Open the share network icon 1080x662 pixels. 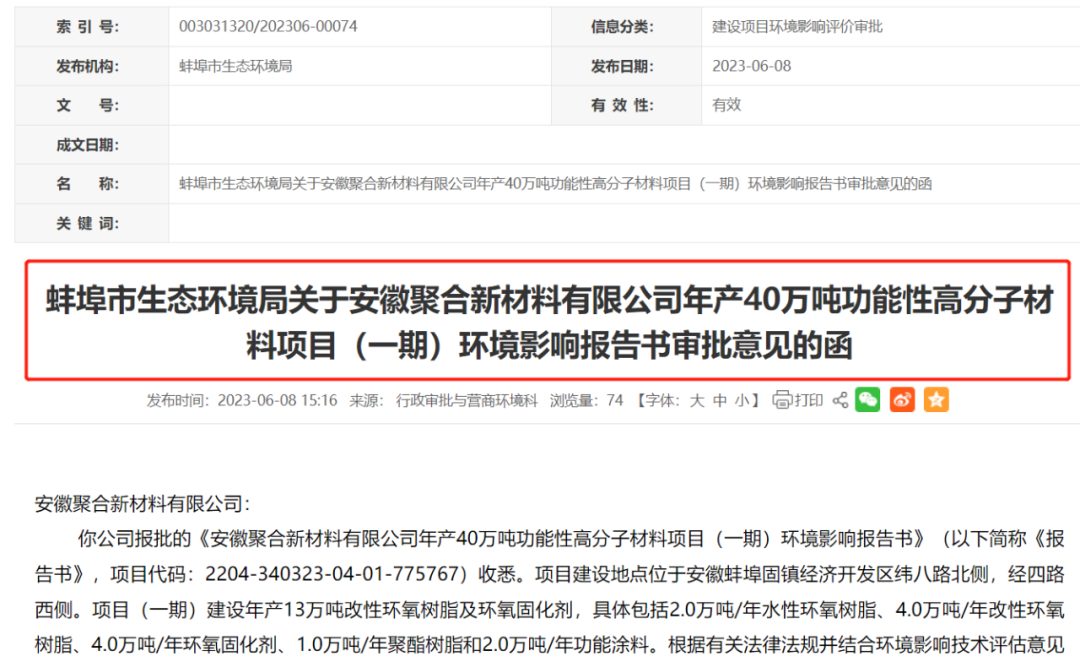pyautogui.click(x=840, y=400)
